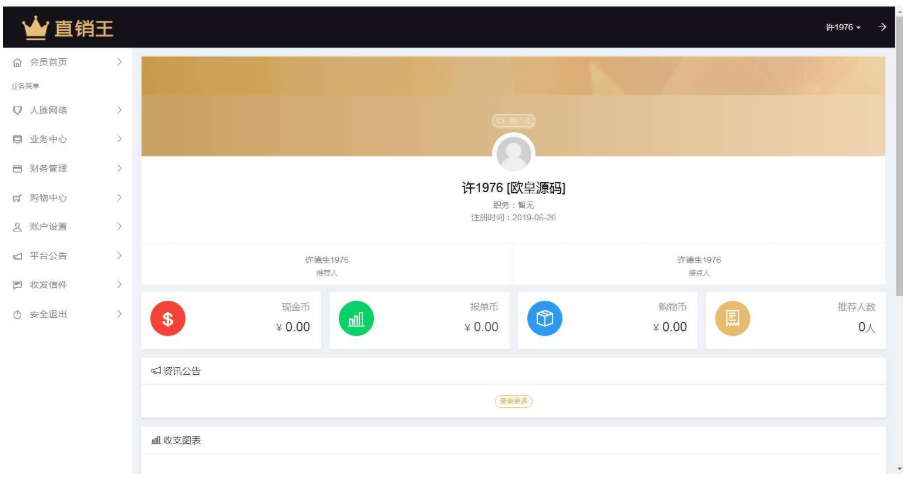The width and height of the screenshot is (911, 483).
Task: Click the 查看更多 button under announcements
Action: click(513, 401)
